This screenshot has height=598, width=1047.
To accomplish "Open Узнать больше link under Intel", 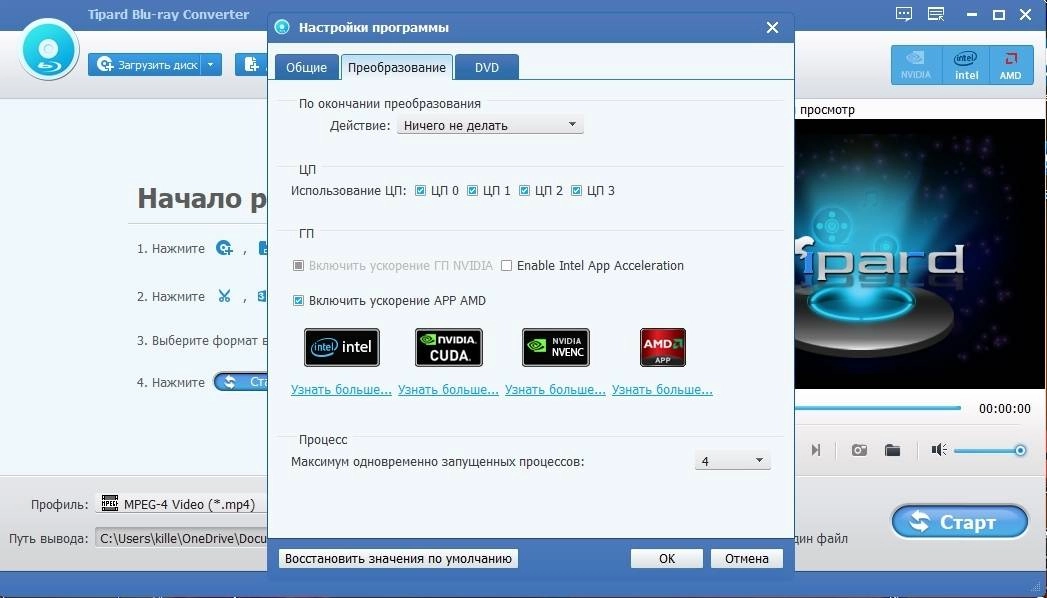I will click(x=341, y=390).
